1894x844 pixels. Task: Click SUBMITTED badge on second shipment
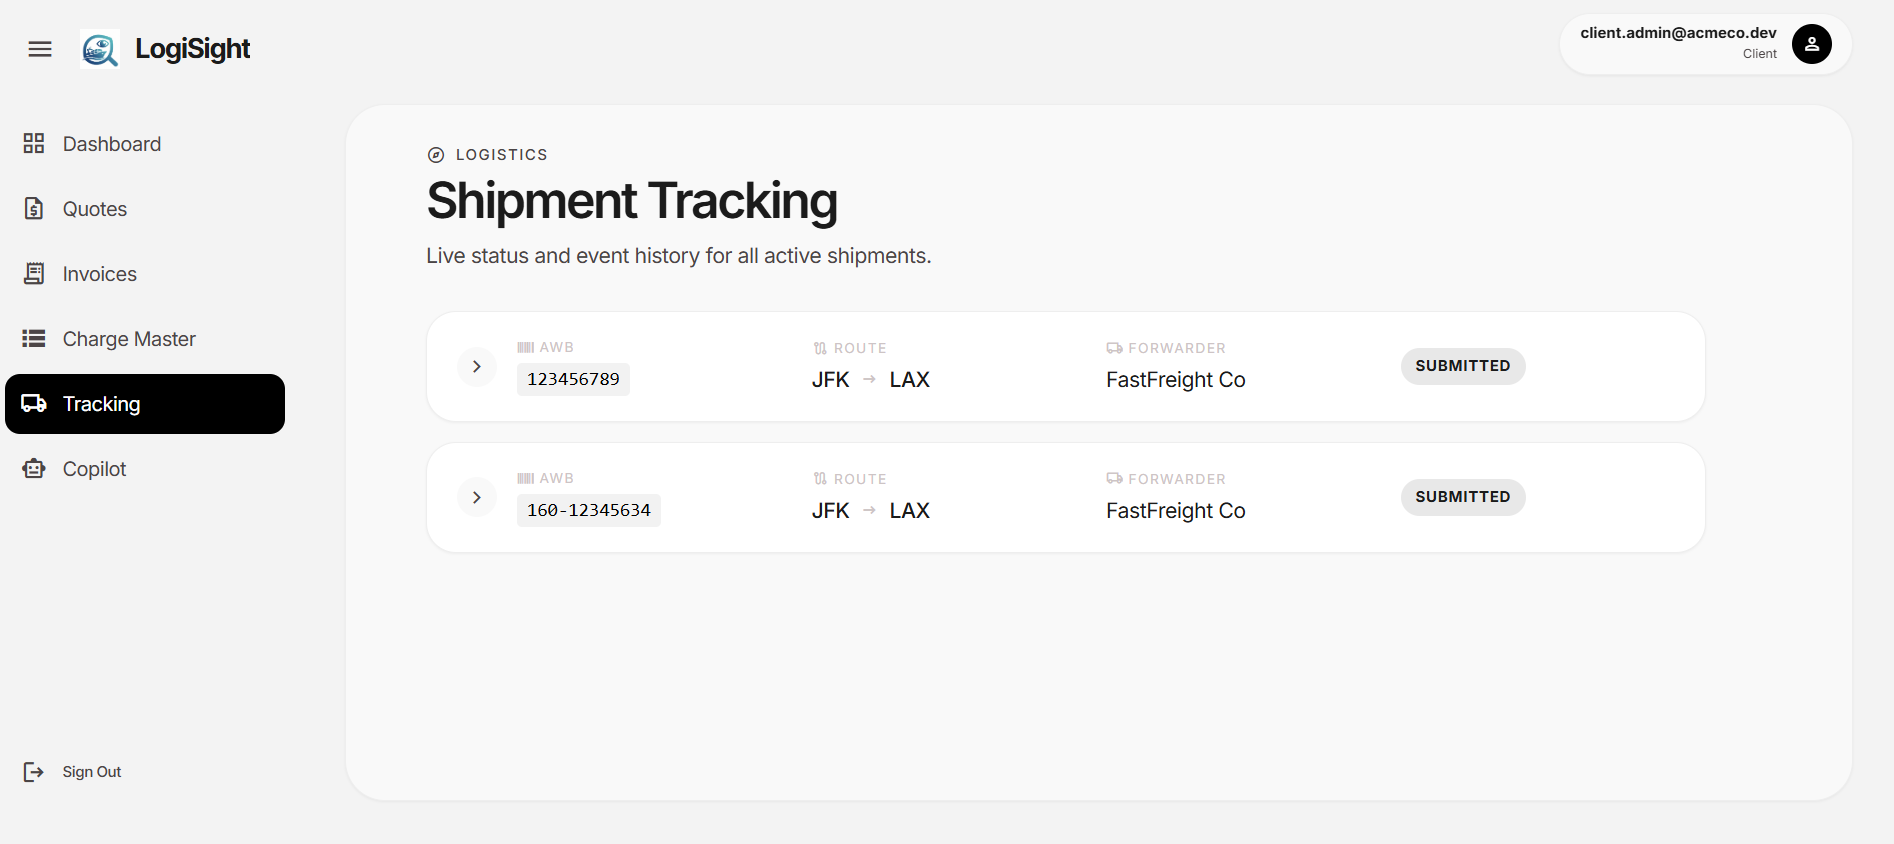click(1463, 497)
